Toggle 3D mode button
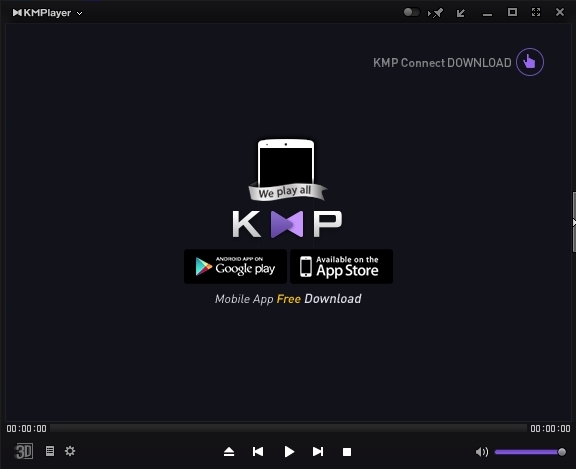576x469 pixels. [24, 451]
